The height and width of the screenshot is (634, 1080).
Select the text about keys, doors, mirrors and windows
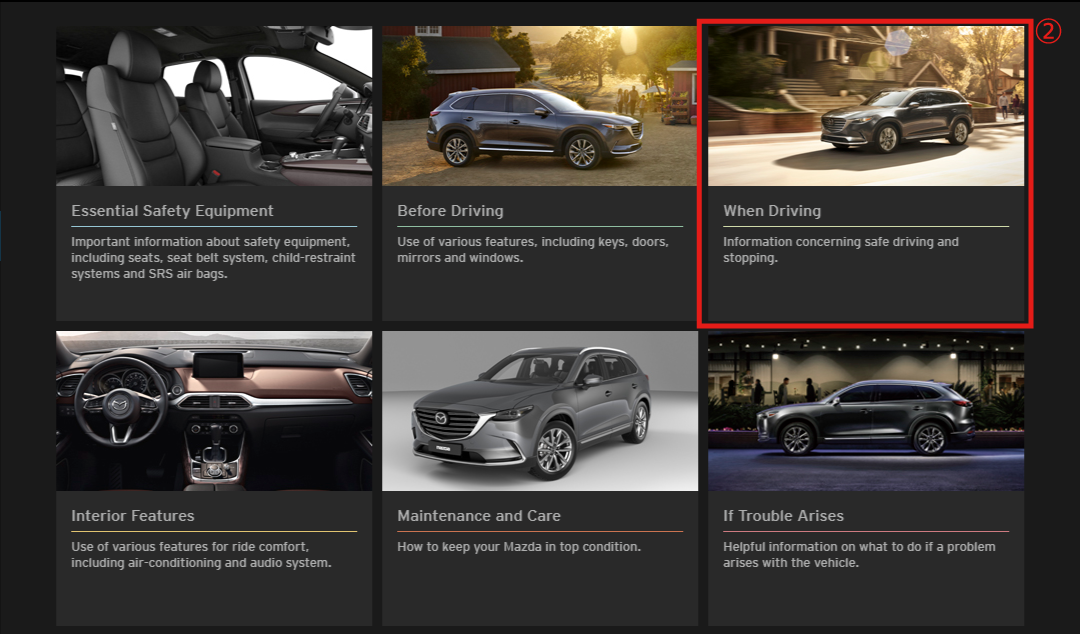(x=533, y=250)
